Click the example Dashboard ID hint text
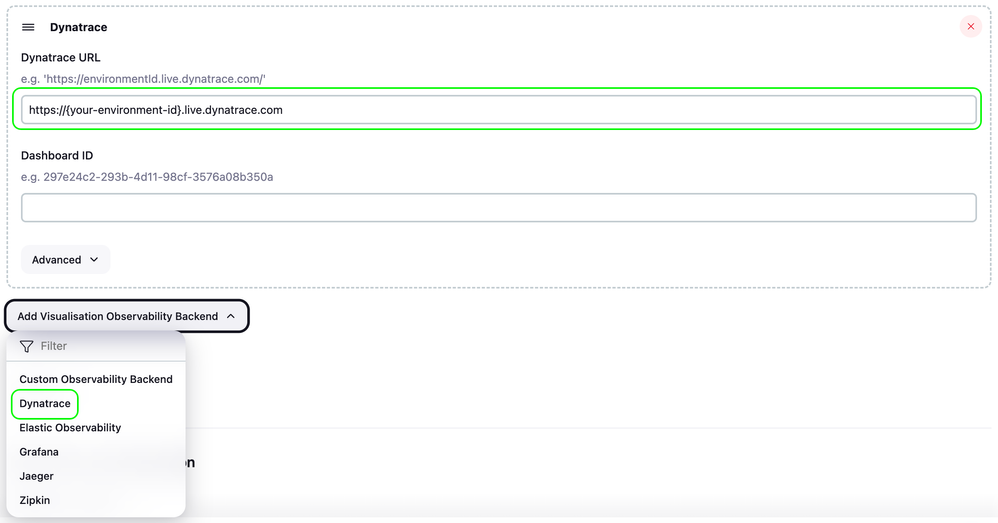The image size is (998, 523). tap(146, 177)
